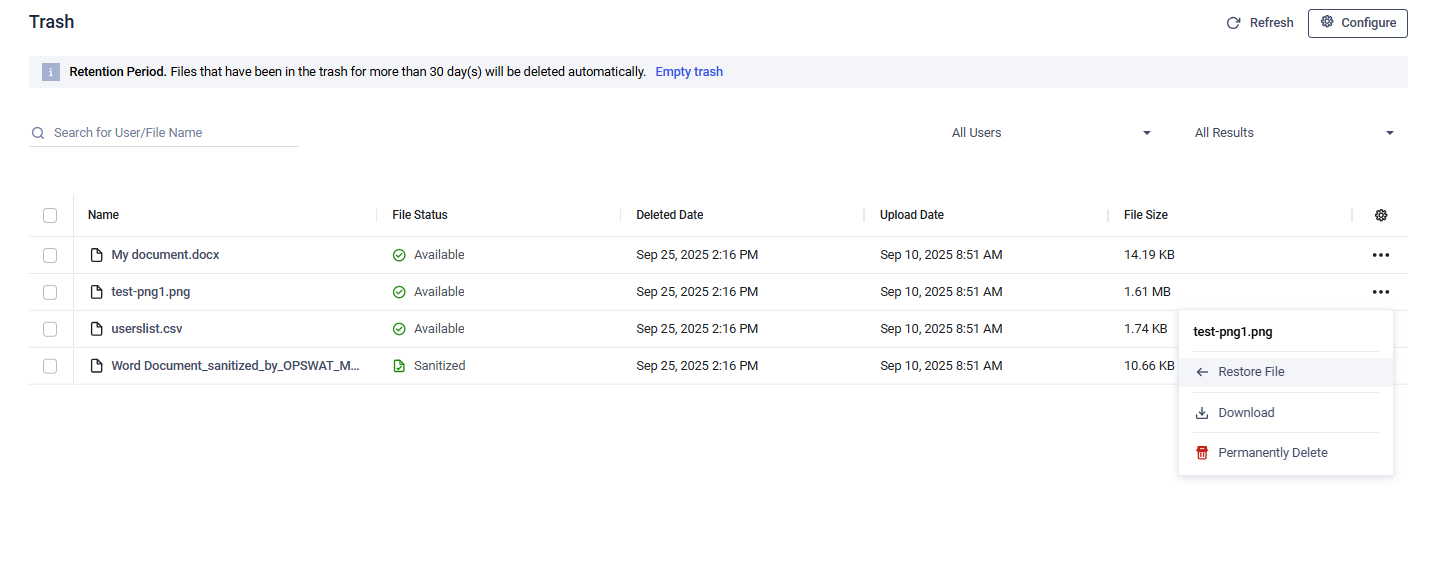Select the userslist.csv row checkbox
Viewport: 1434px width, 588px height.
point(50,329)
